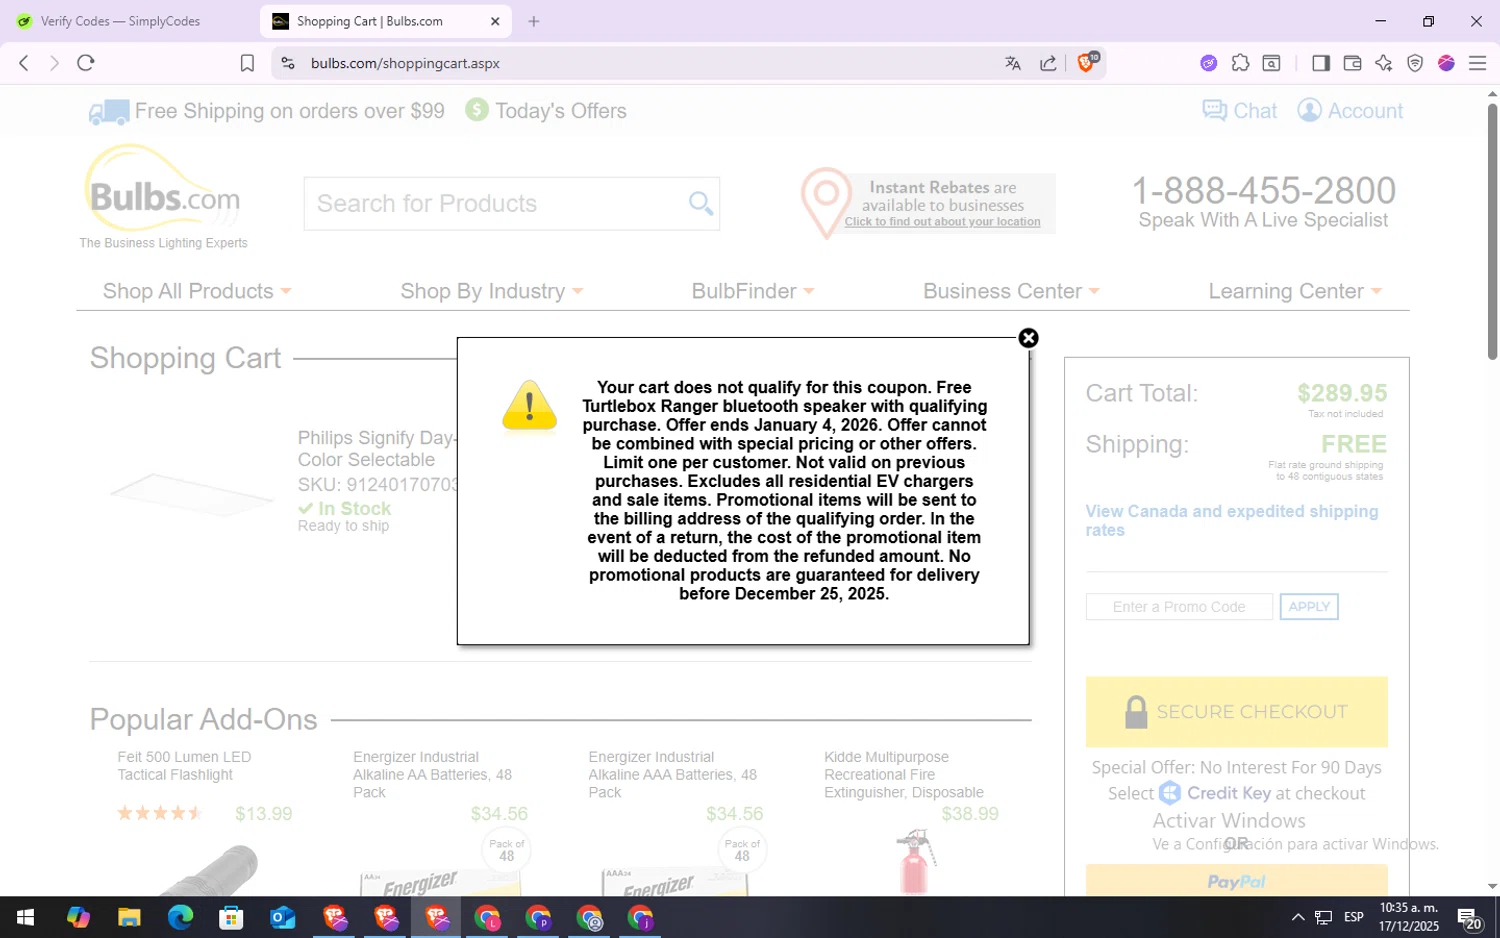Click the APPLY promo button
1500x938 pixels.
coord(1309,607)
